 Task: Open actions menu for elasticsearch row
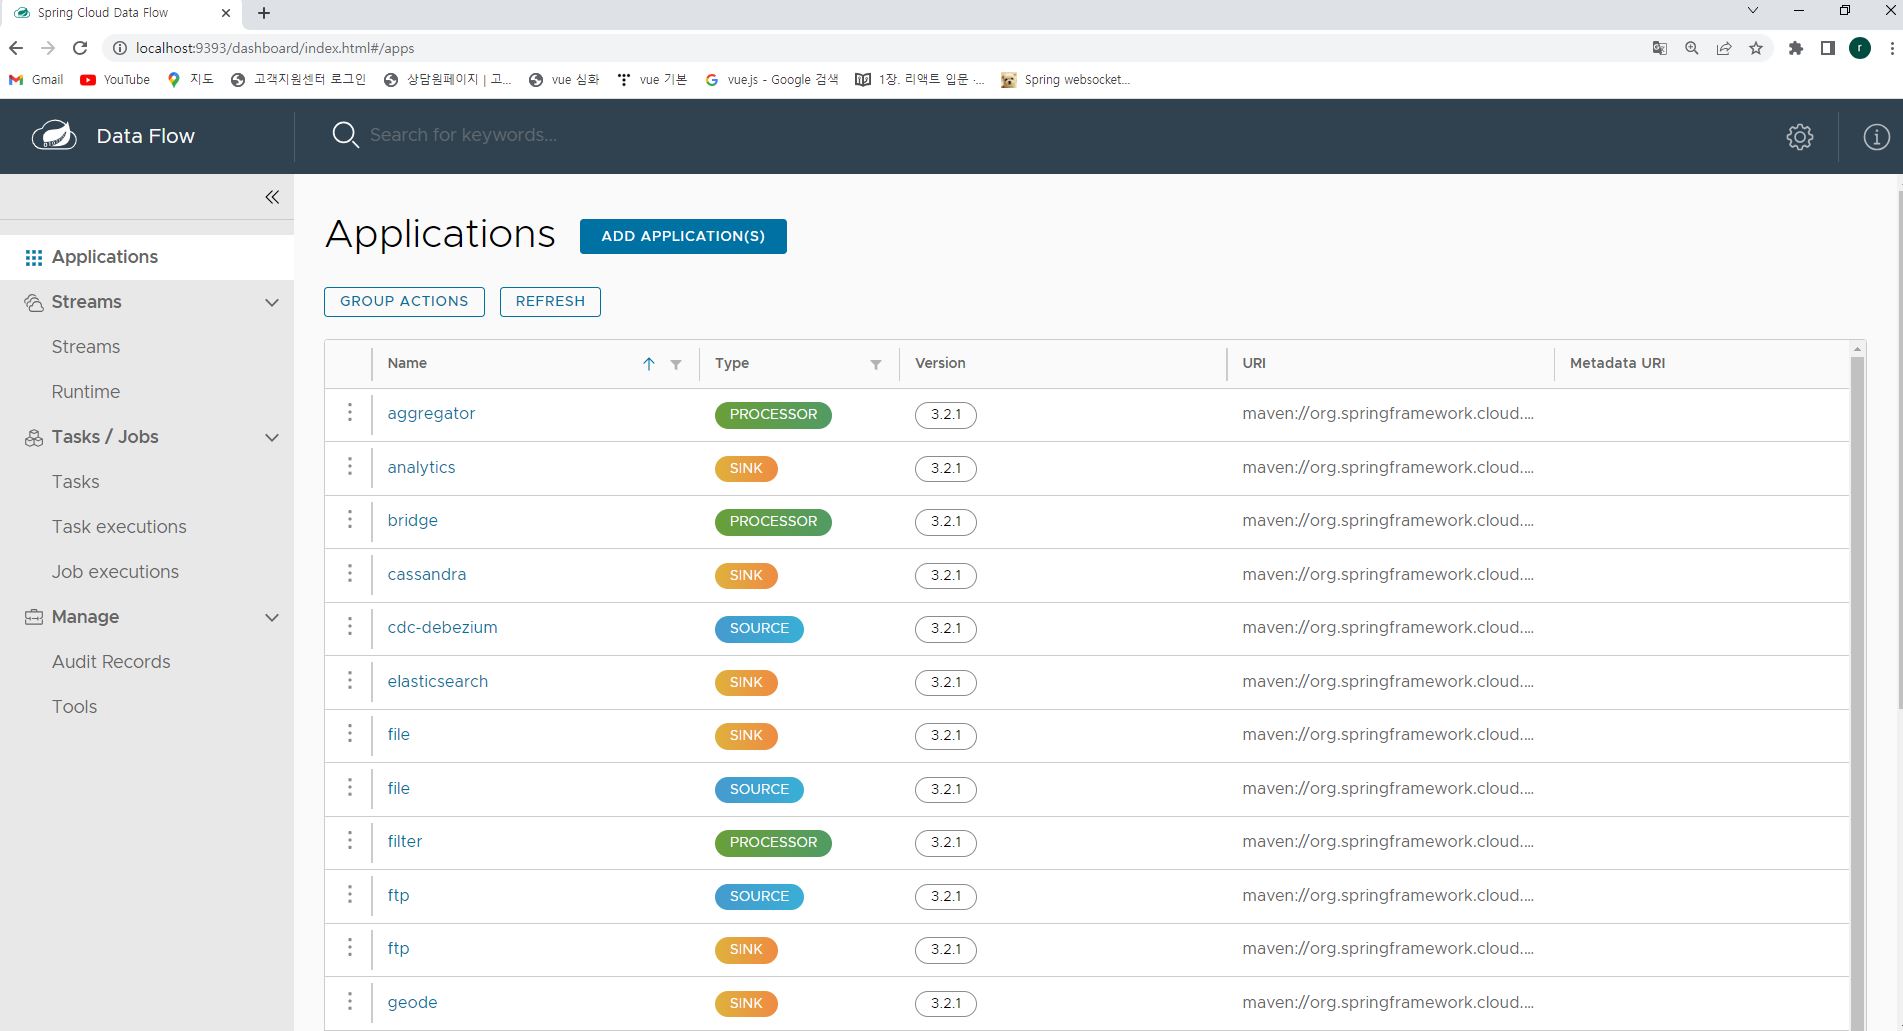click(349, 681)
